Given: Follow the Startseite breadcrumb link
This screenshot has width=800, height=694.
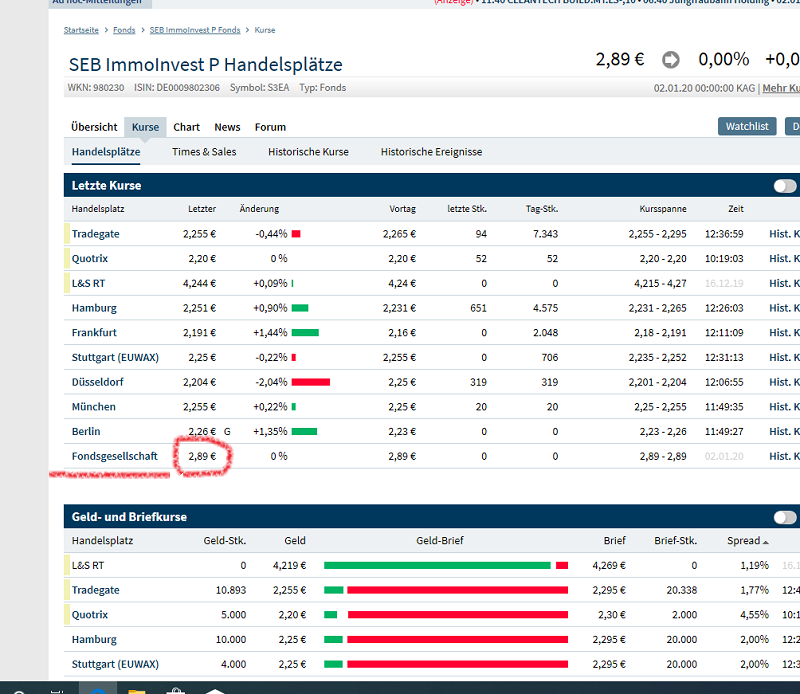Looking at the screenshot, I should 81,30.
